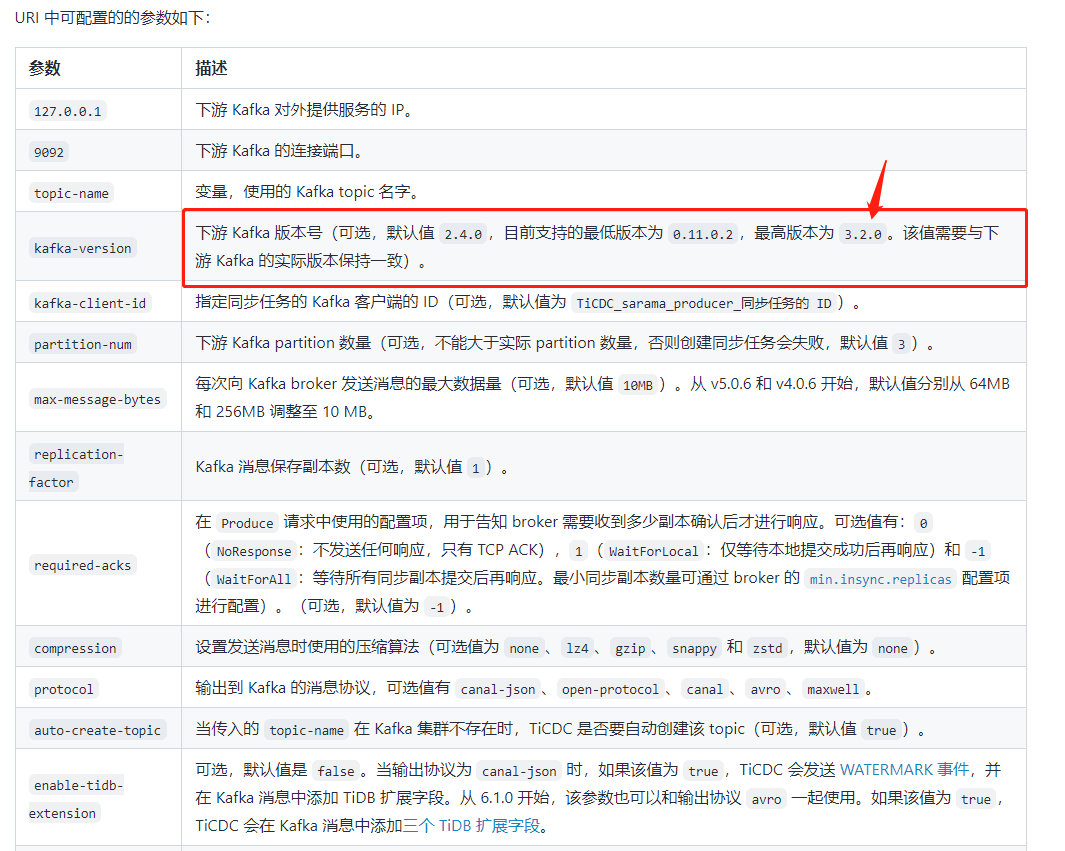Viewport: 1065px width, 851px height.
Task: Click the max-message-bytes parameter name
Action: [97, 399]
